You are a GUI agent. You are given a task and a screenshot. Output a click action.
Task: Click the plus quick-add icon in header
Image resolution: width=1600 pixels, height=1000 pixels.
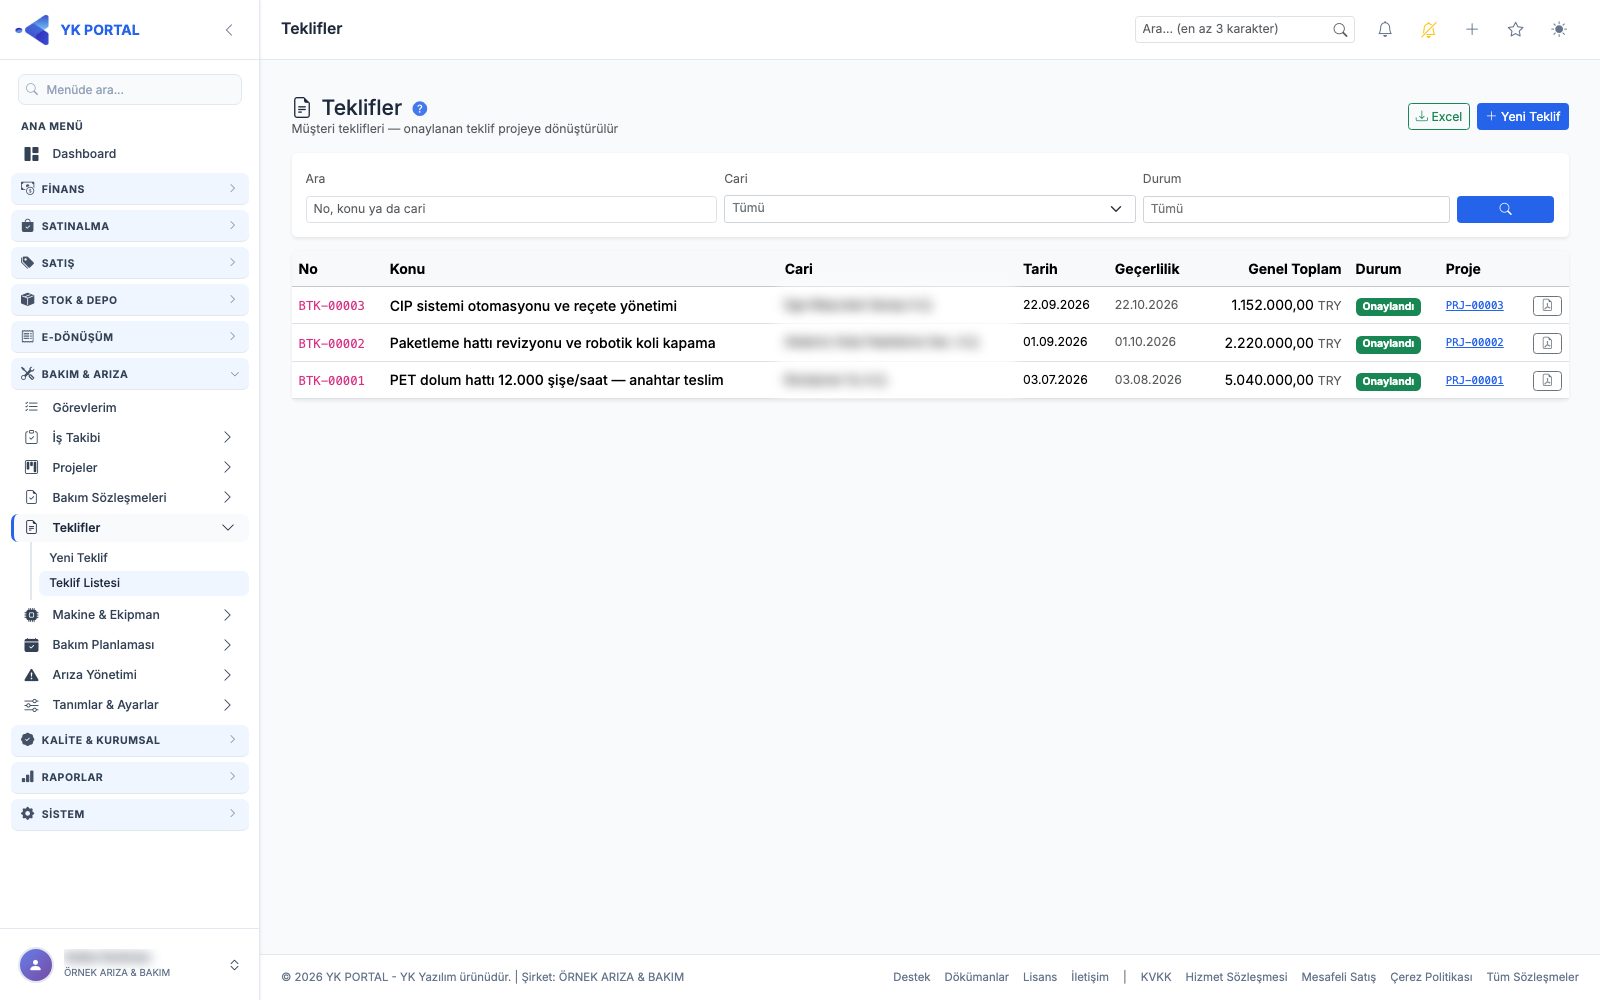click(x=1472, y=30)
